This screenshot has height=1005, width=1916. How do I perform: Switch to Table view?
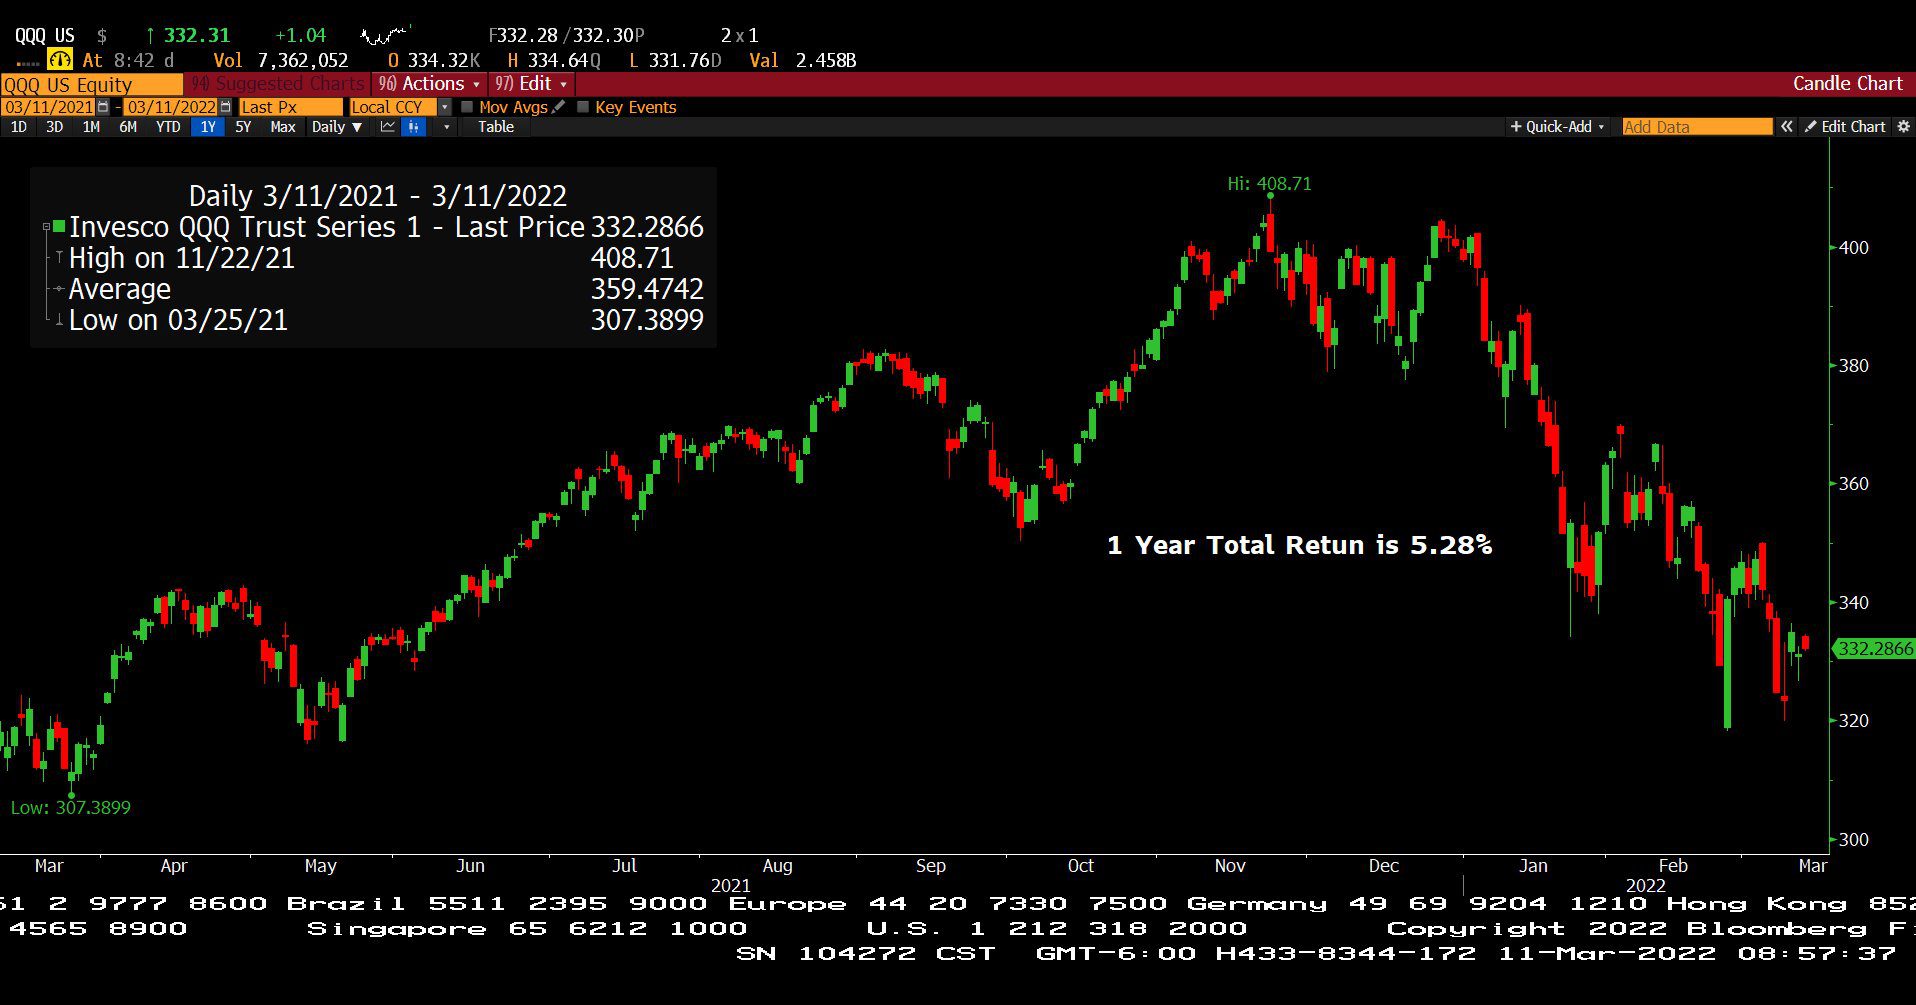(496, 127)
